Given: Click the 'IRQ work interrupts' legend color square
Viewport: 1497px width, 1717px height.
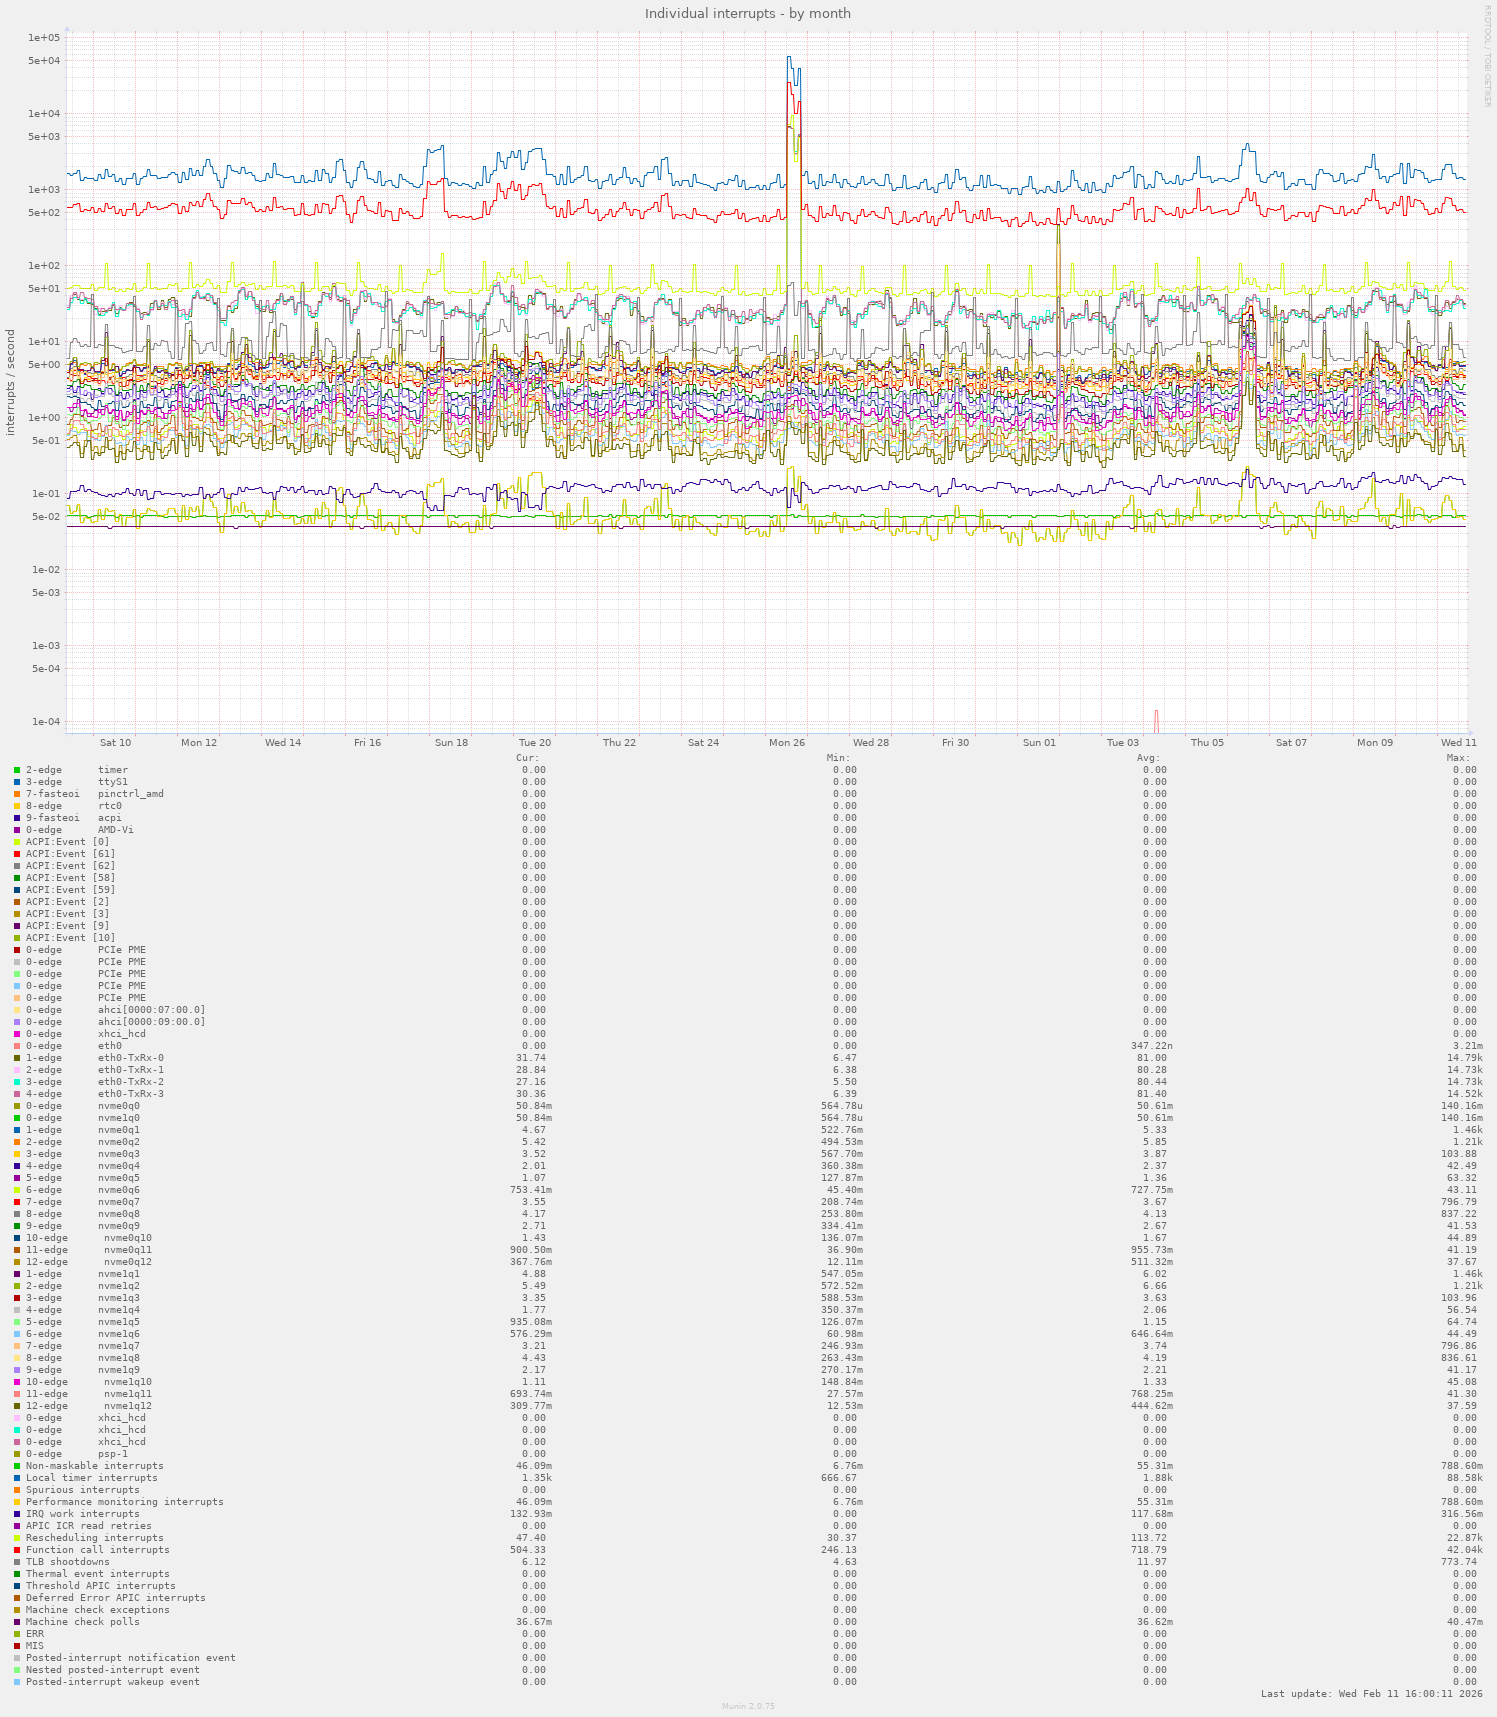Looking at the screenshot, I should point(17,1514).
